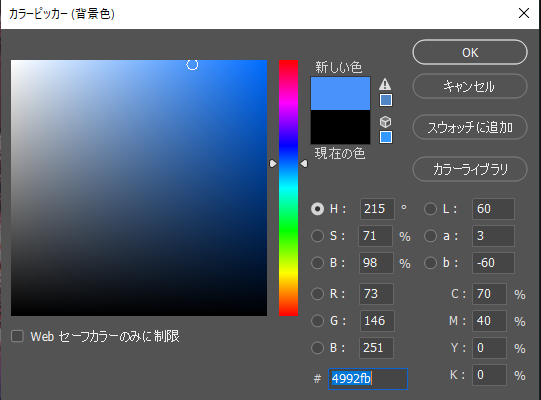541x400 pixels.
Task: Click the C cyan percentage field
Action: coord(489,294)
